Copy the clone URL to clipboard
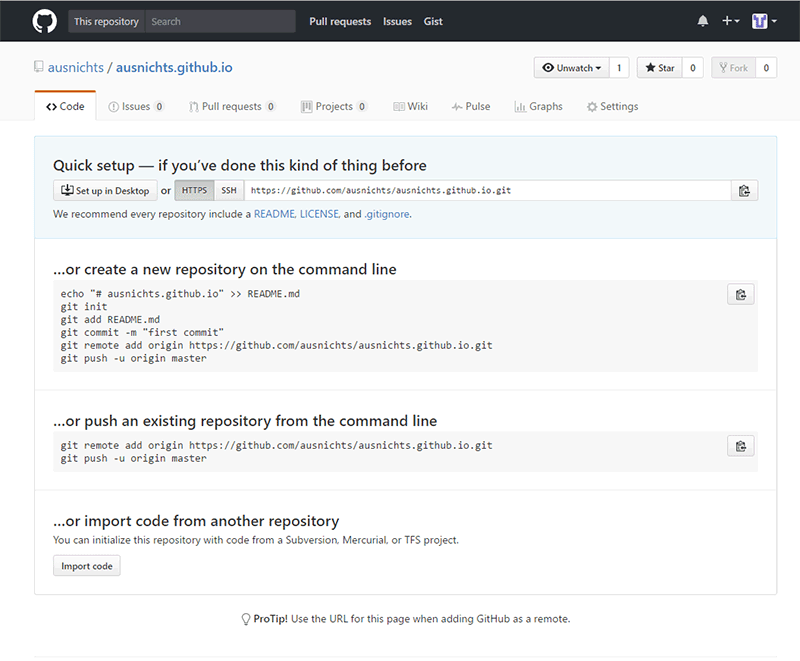Viewport: 800px width, 661px height. tap(744, 190)
